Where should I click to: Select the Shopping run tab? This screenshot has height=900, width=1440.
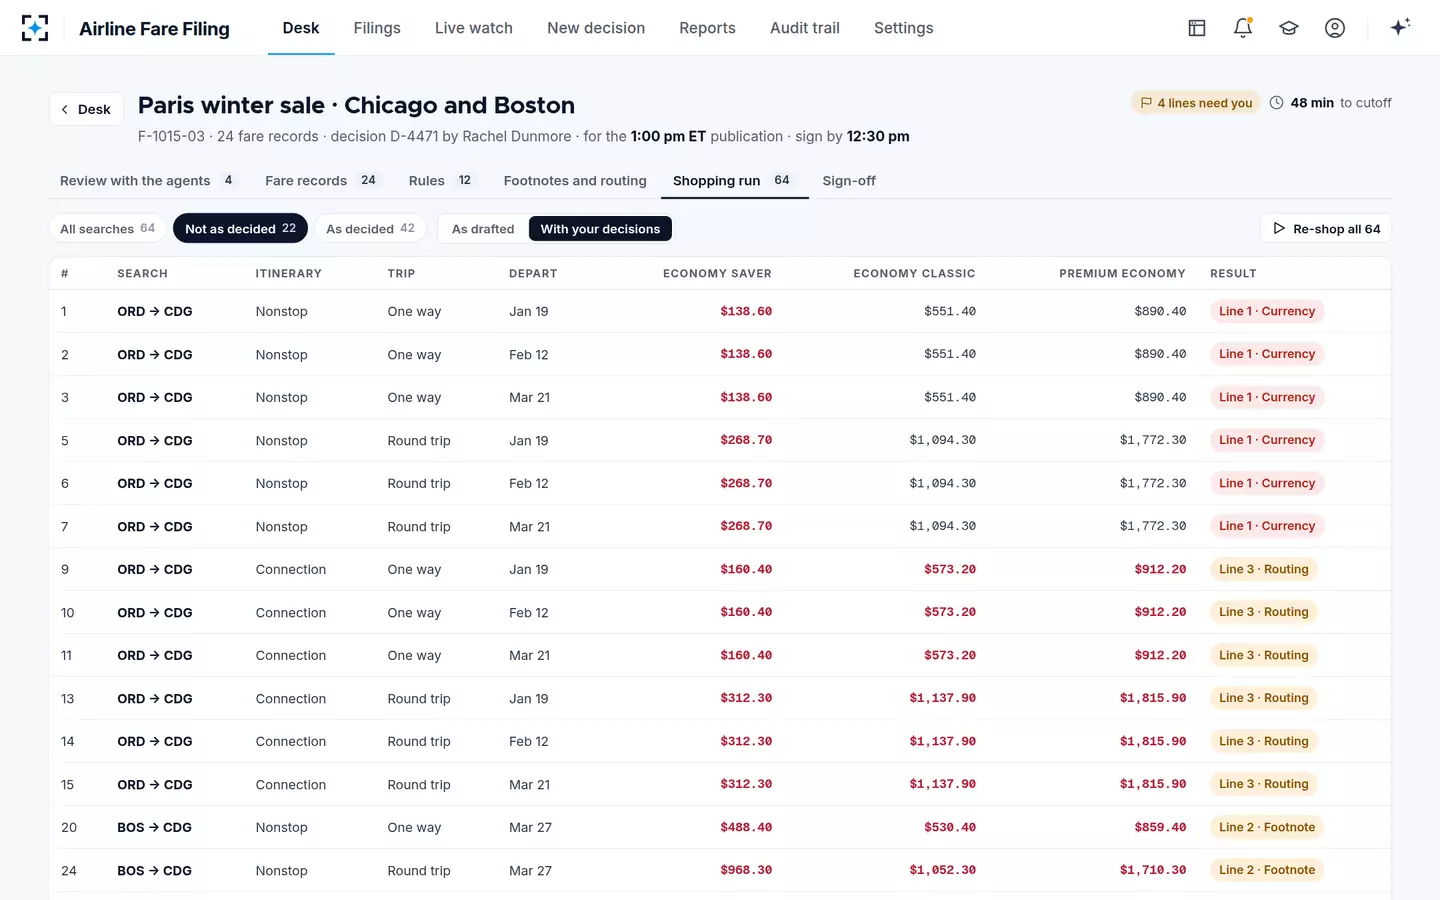click(734, 181)
